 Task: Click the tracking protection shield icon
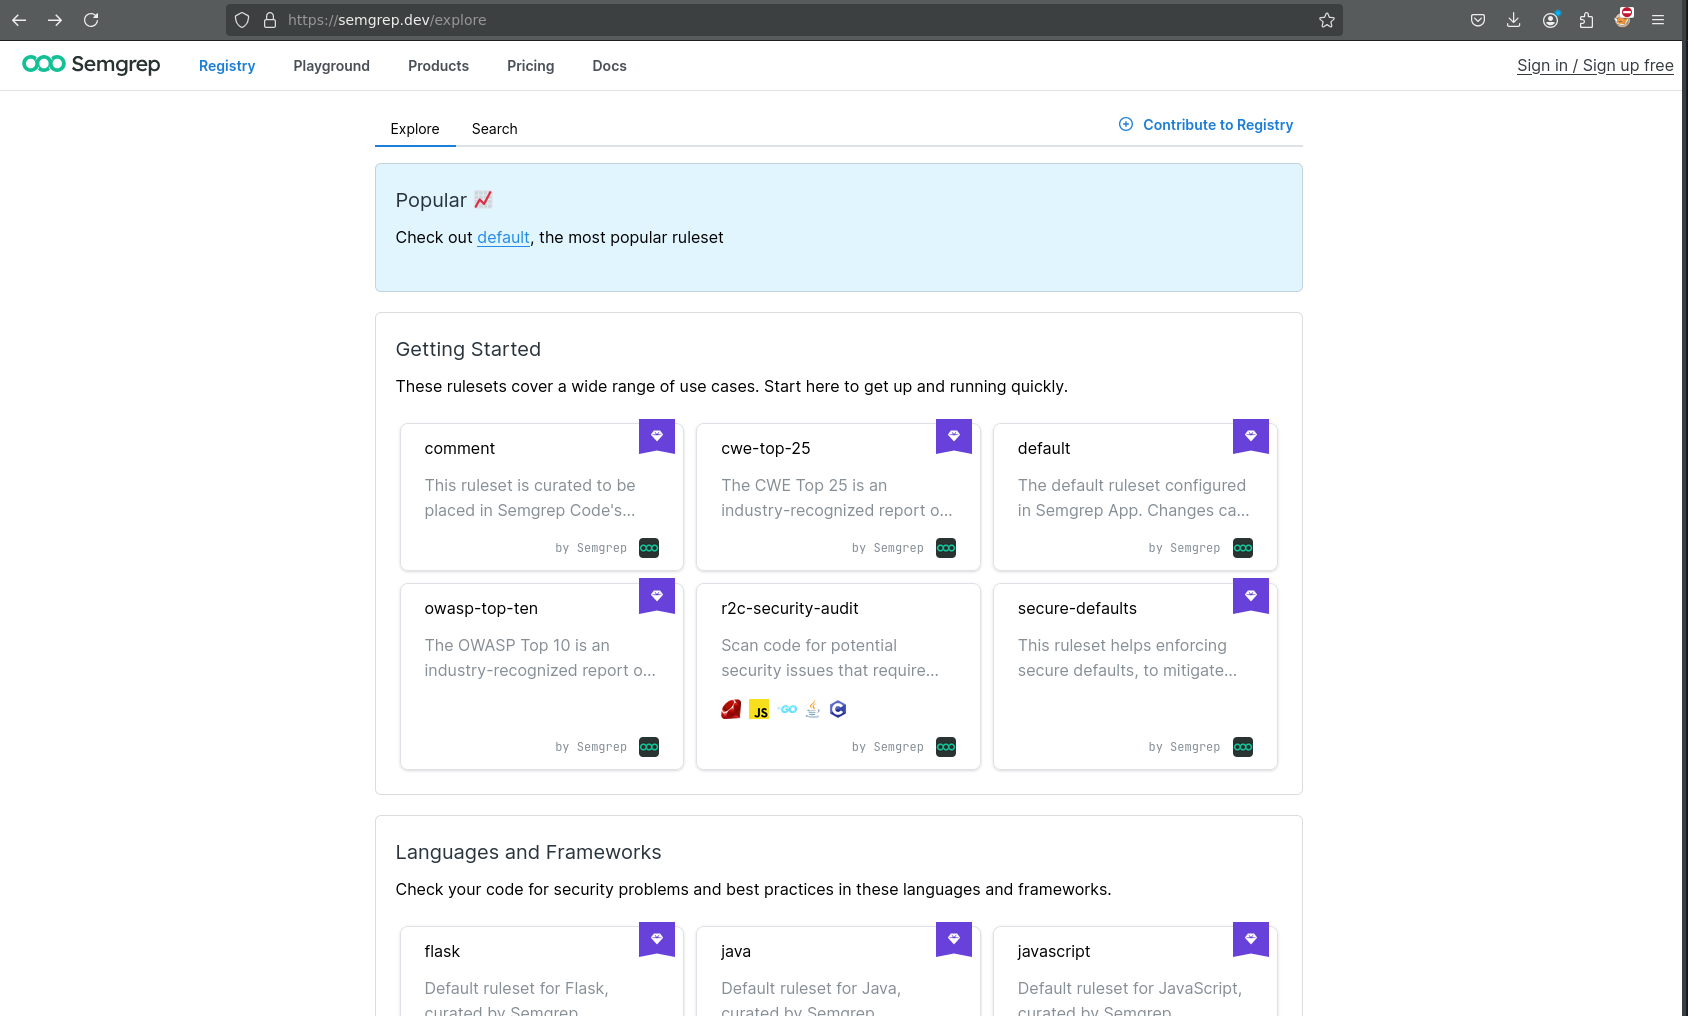click(x=242, y=20)
